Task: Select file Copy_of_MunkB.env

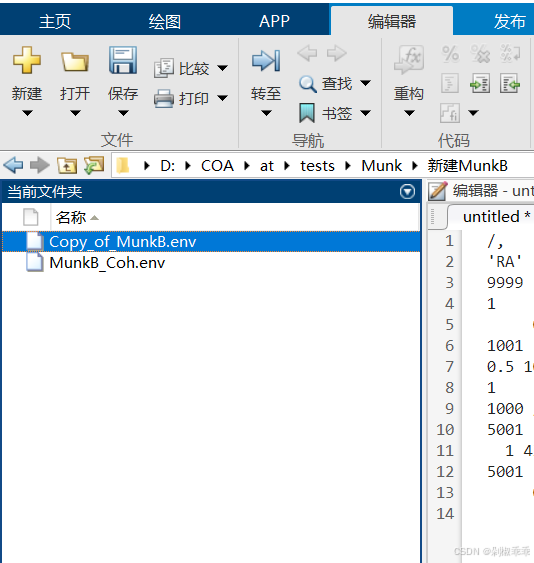Action: coord(211,242)
